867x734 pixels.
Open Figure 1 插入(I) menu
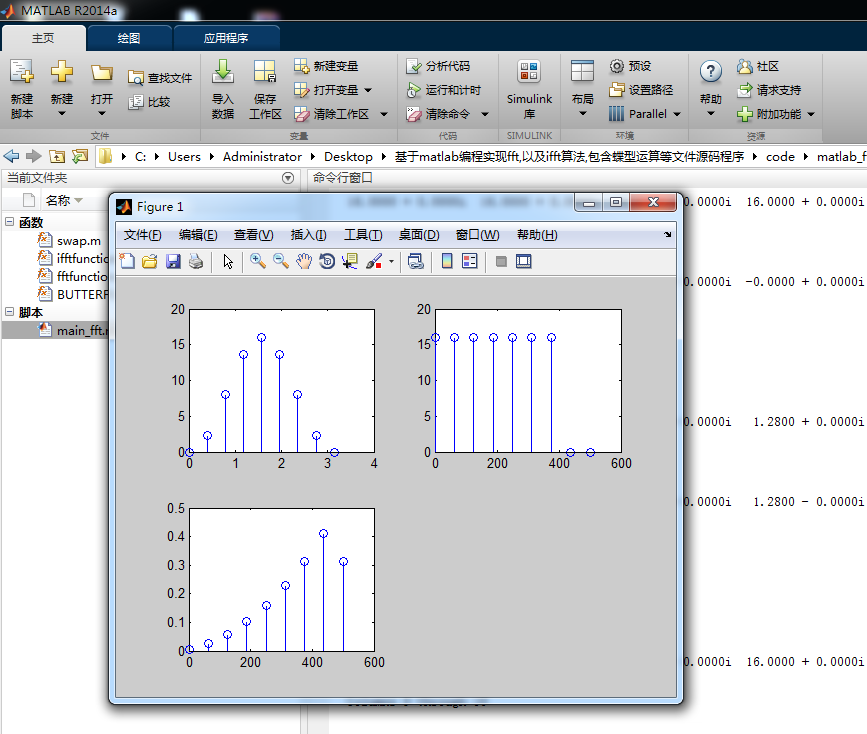309,235
